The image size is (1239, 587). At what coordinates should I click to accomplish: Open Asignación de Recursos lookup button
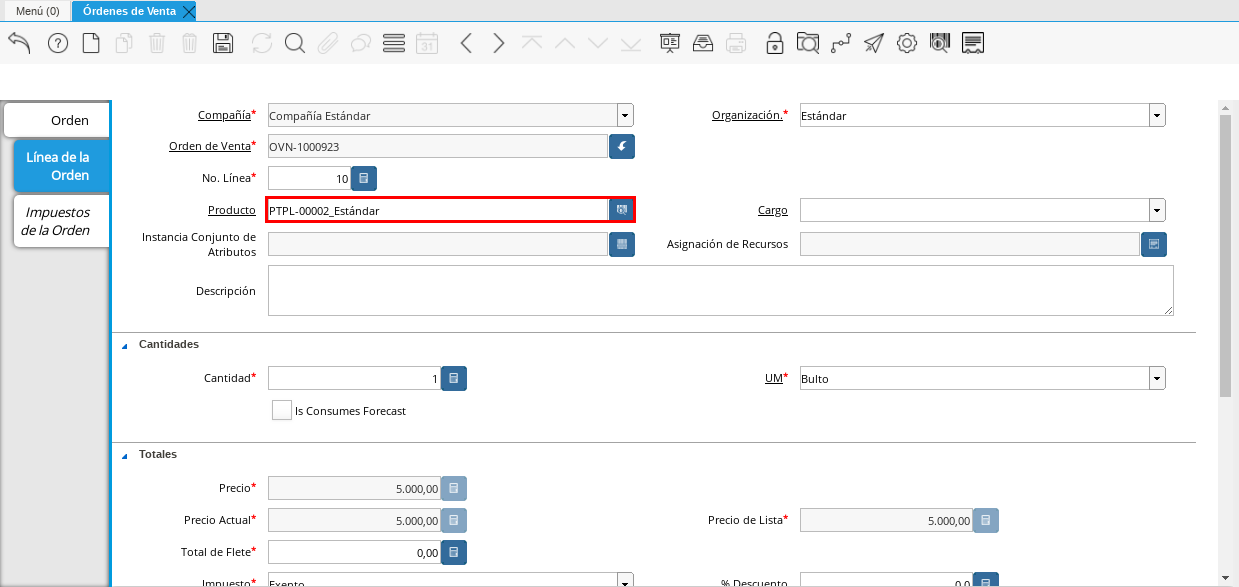[x=1154, y=244]
